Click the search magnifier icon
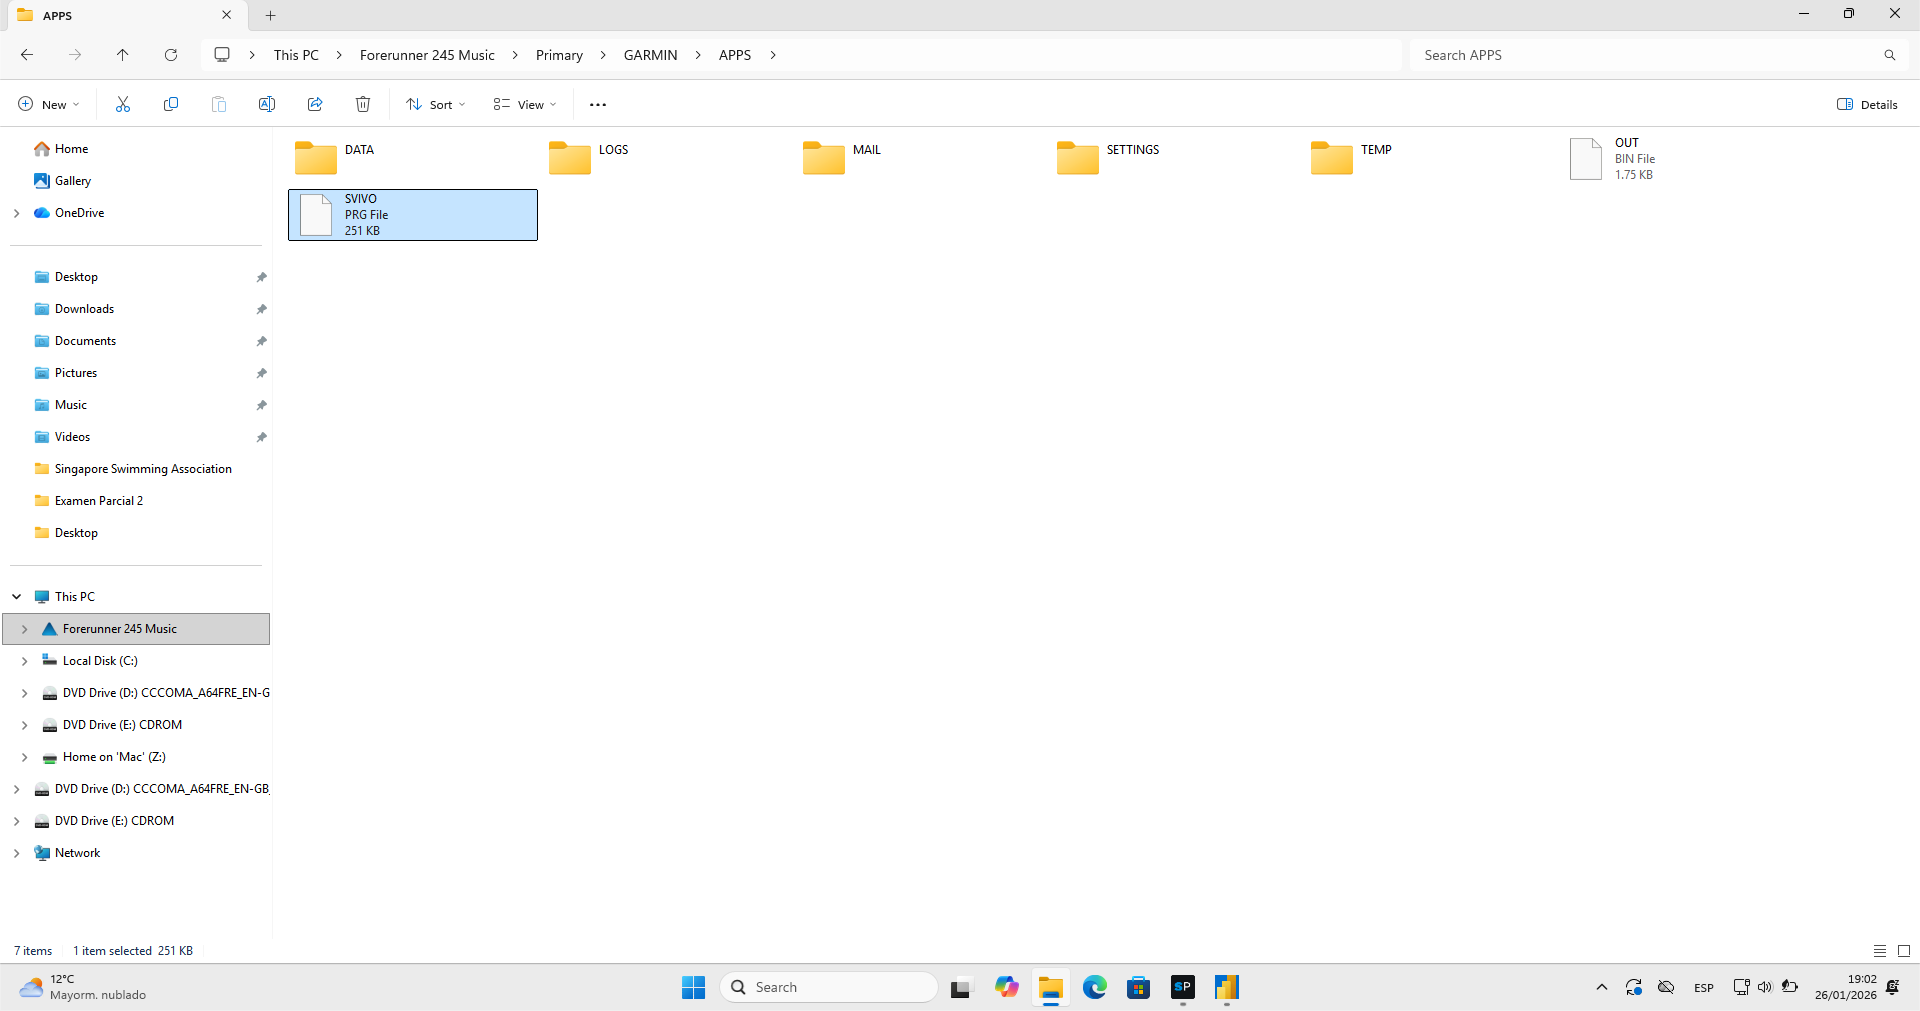Image resolution: width=1920 pixels, height=1011 pixels. 1890,55
